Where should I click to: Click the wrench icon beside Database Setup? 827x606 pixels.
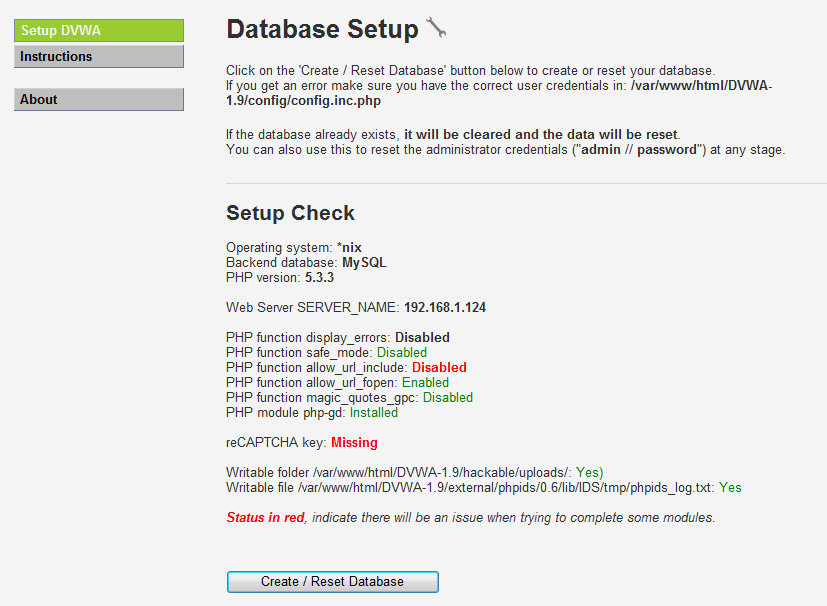436,27
